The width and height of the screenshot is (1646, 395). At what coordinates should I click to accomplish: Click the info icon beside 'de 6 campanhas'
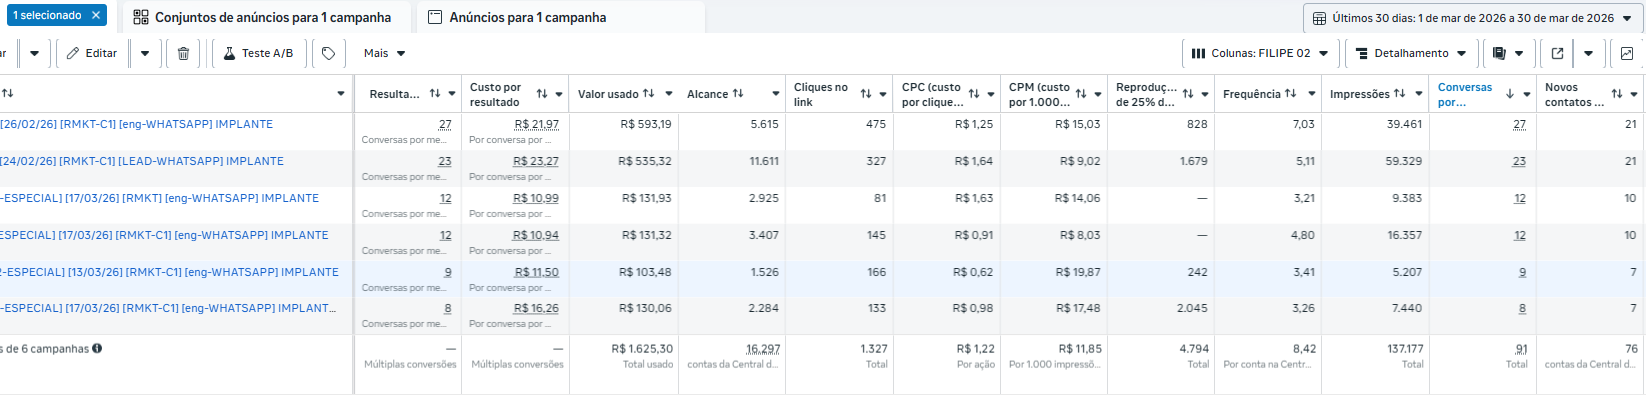97,349
